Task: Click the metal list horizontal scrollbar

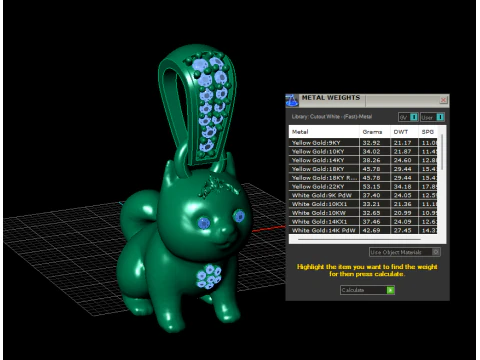Action: pos(359,239)
